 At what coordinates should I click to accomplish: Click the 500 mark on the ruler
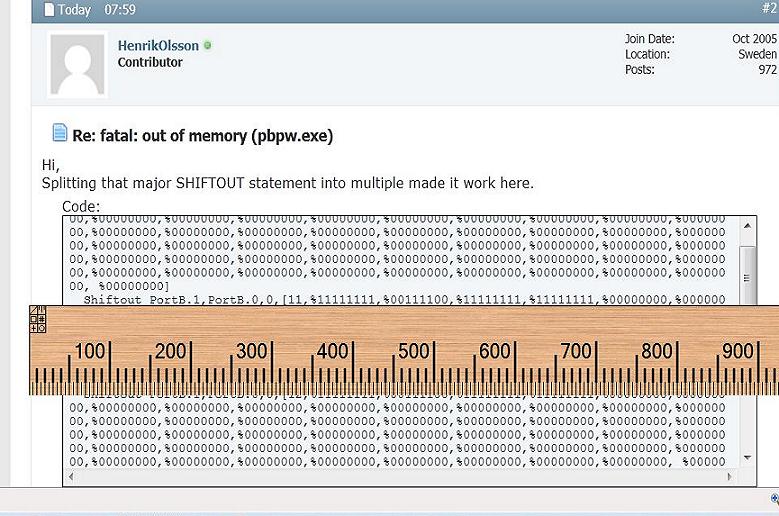(414, 352)
